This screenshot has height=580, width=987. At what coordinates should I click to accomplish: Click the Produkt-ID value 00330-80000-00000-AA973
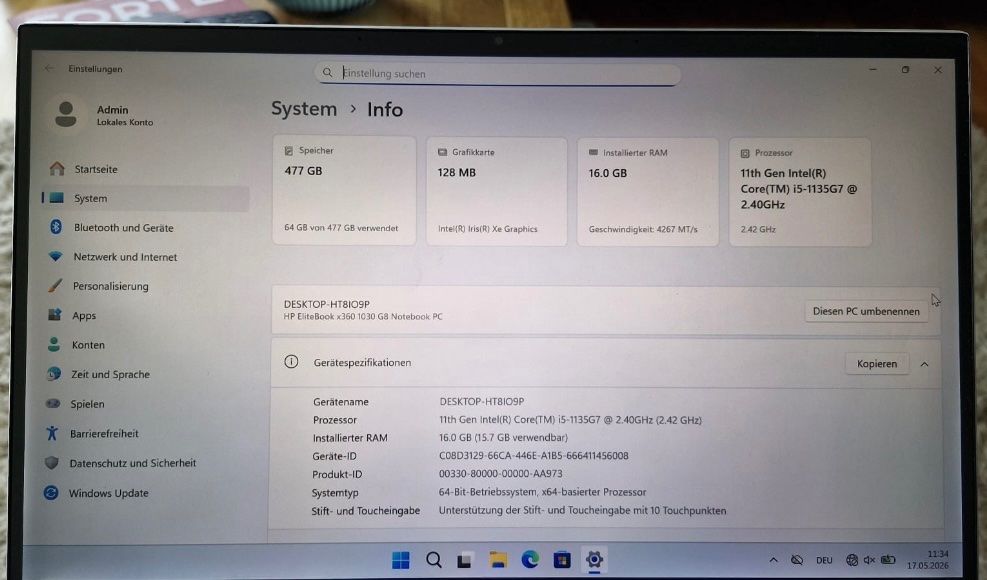[x=500, y=474]
